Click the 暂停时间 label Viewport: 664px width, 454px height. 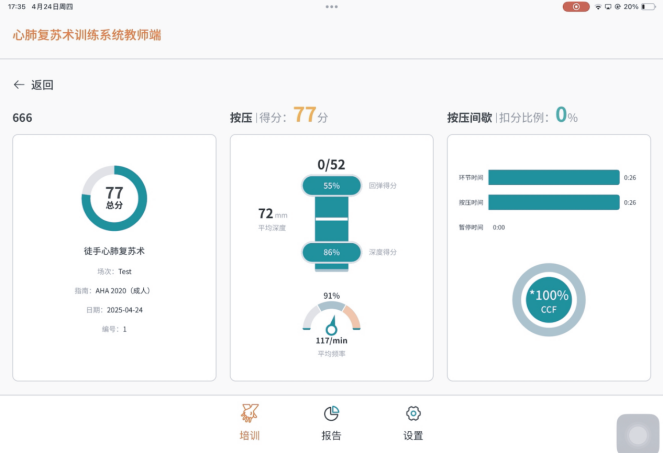[x=471, y=227]
